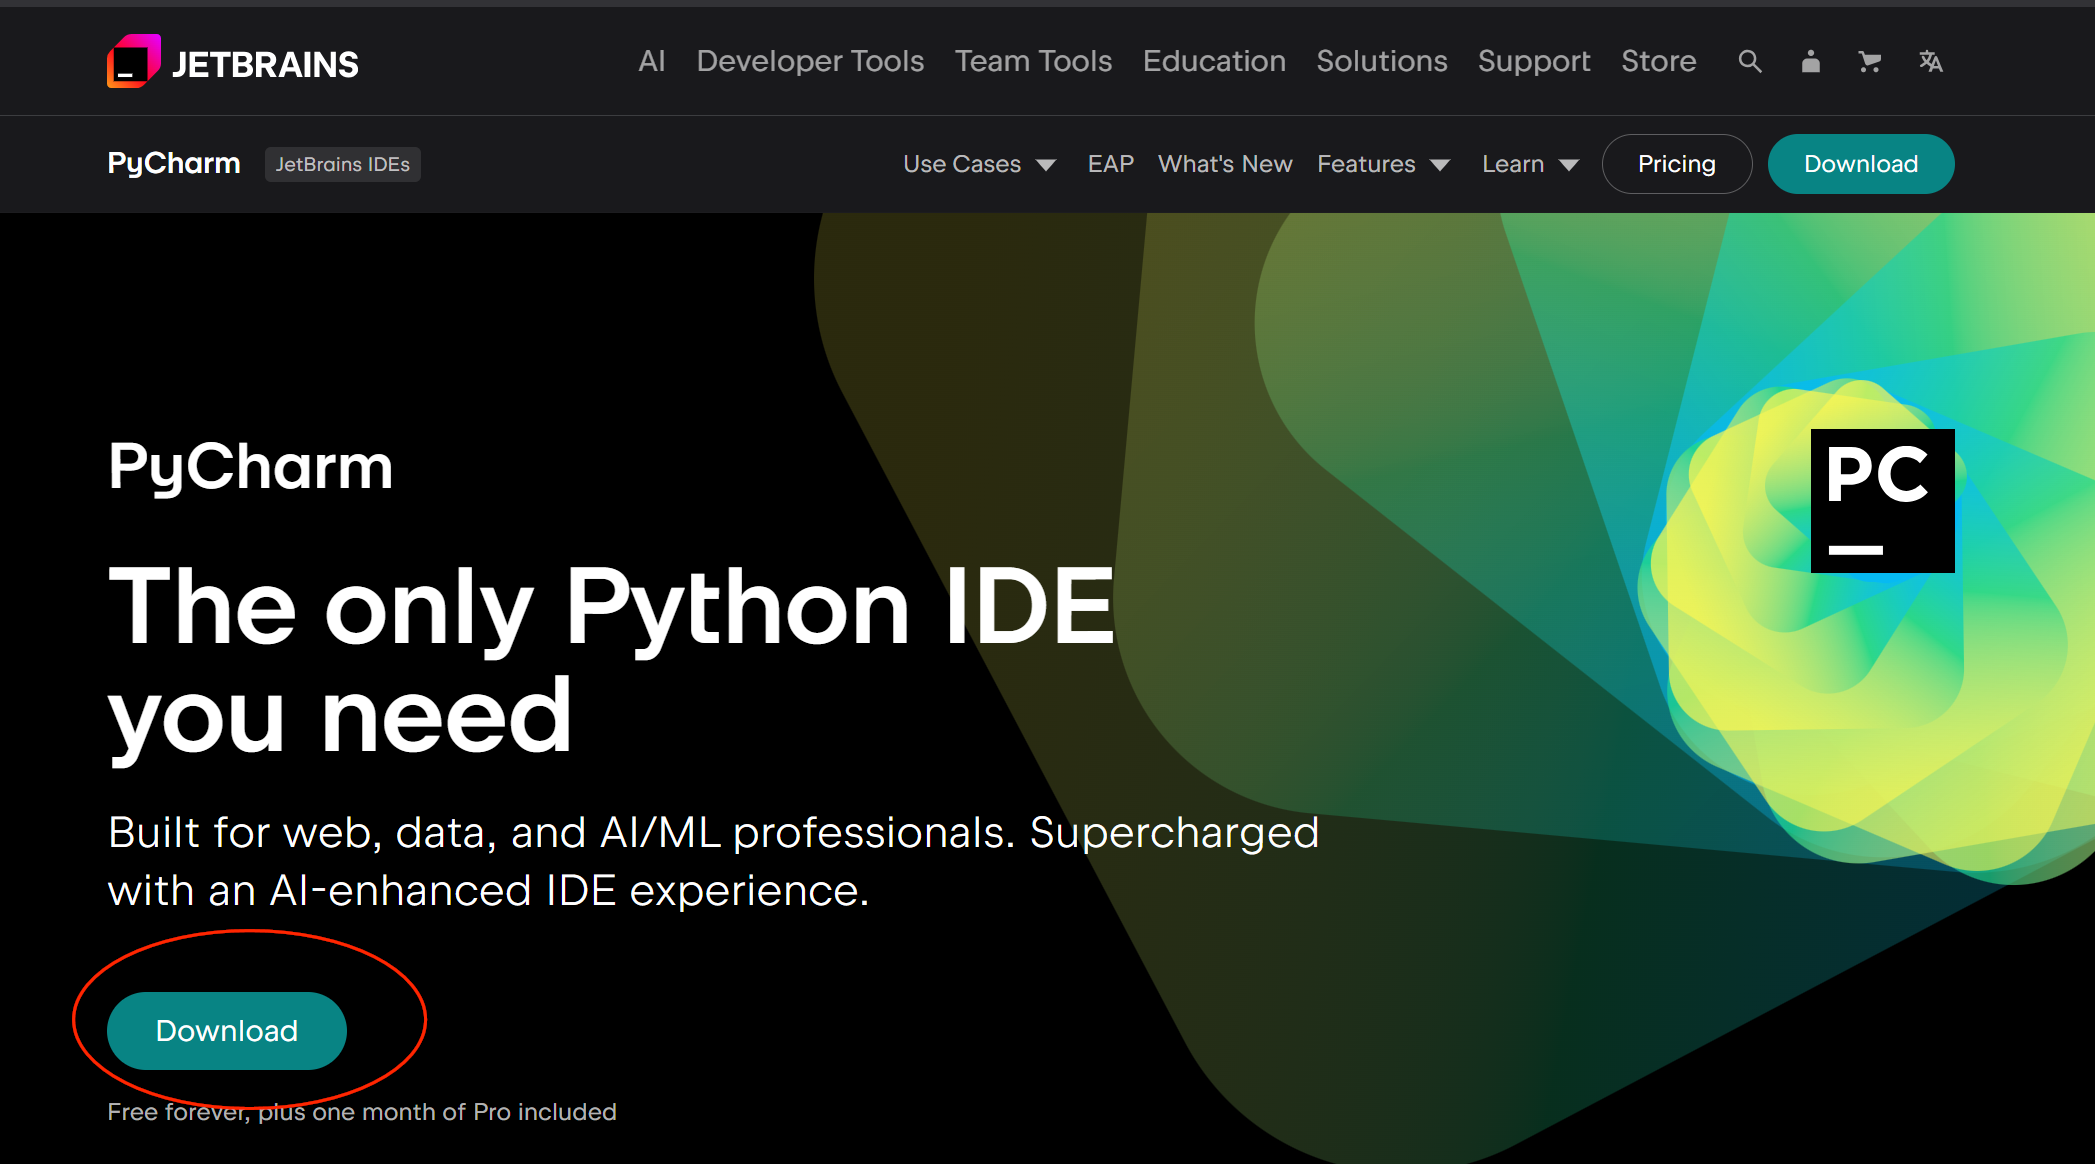The height and width of the screenshot is (1164, 2095).
Task: Open the account profile icon
Action: click(1810, 62)
